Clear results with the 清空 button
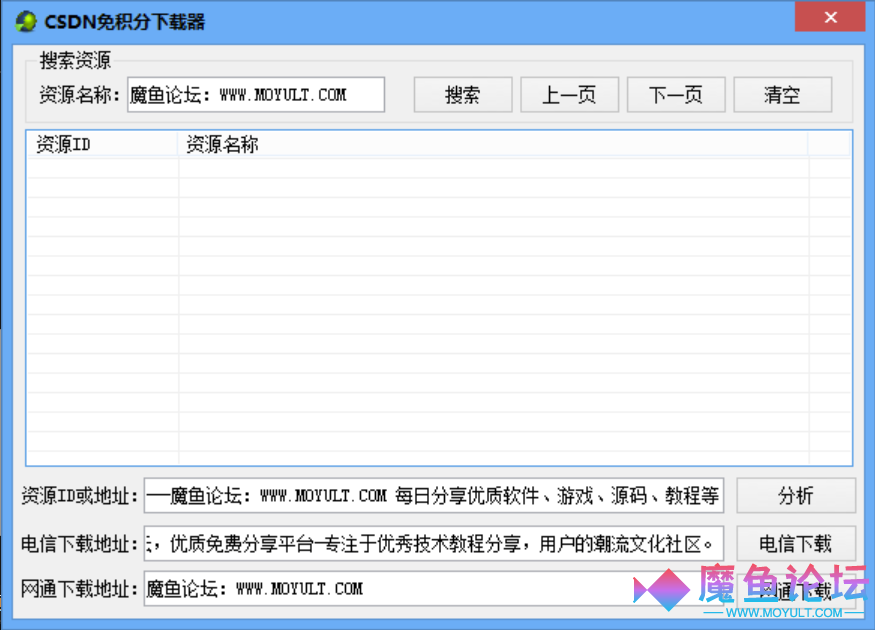 click(782, 95)
